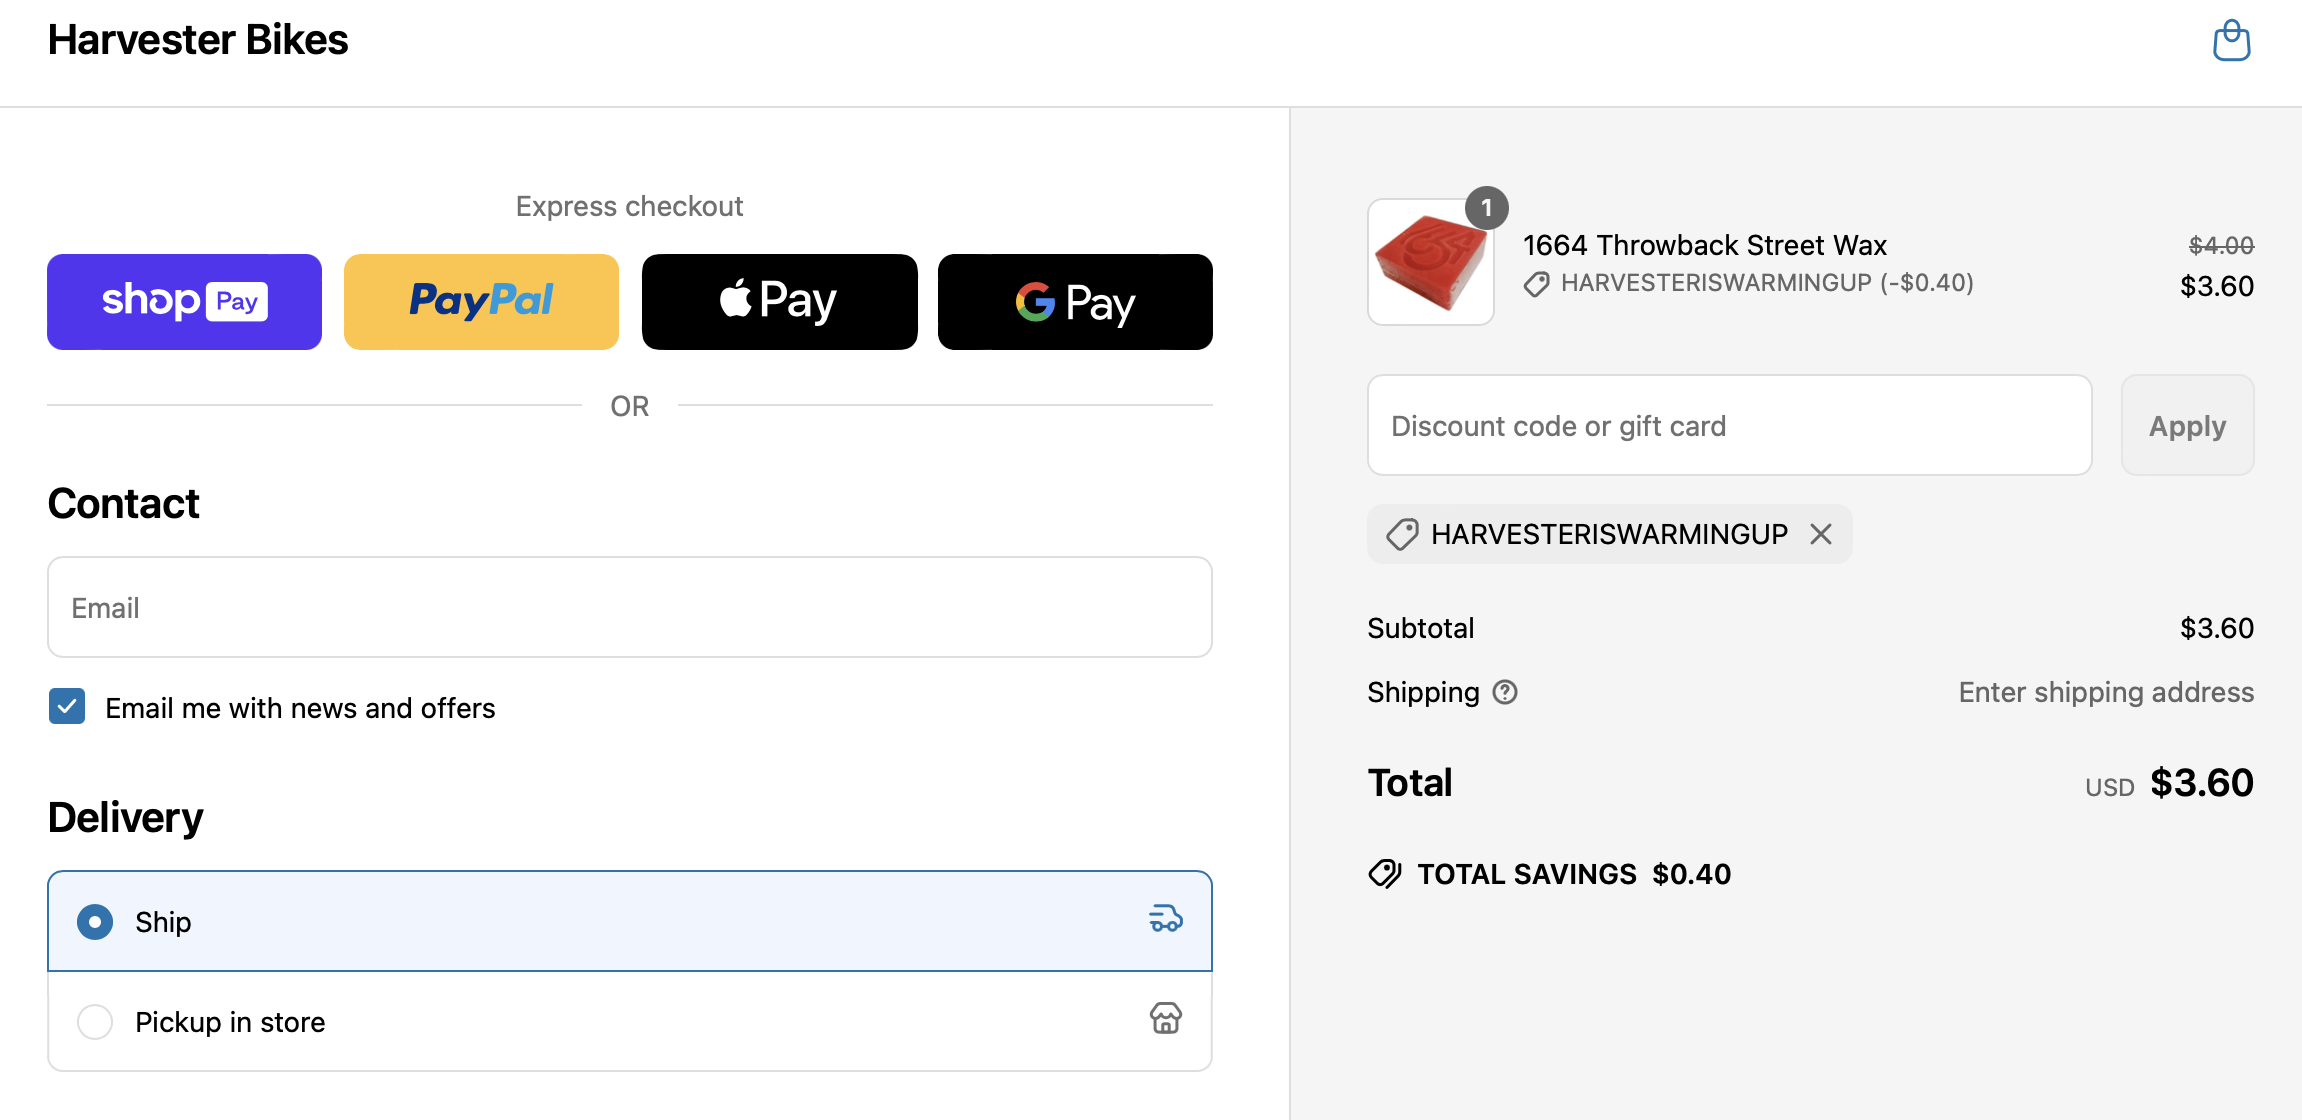Click the tag icon beside TOTAL SAVINGS
The height and width of the screenshot is (1120, 2302).
click(1385, 873)
